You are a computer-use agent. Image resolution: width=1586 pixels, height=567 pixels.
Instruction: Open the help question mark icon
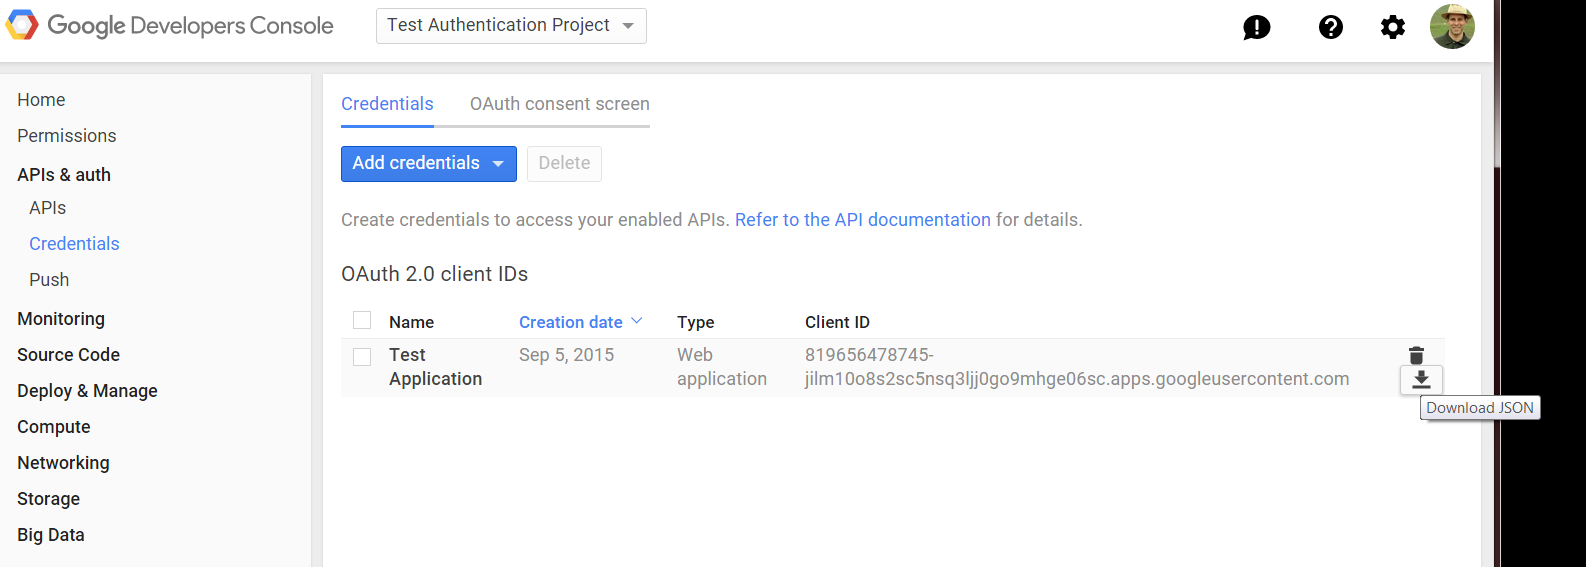click(x=1330, y=27)
